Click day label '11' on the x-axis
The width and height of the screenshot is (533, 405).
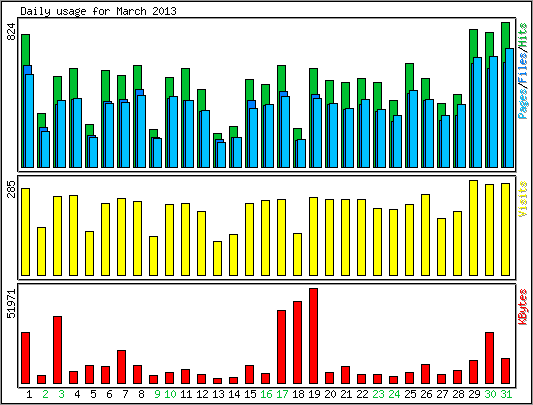click(x=186, y=394)
